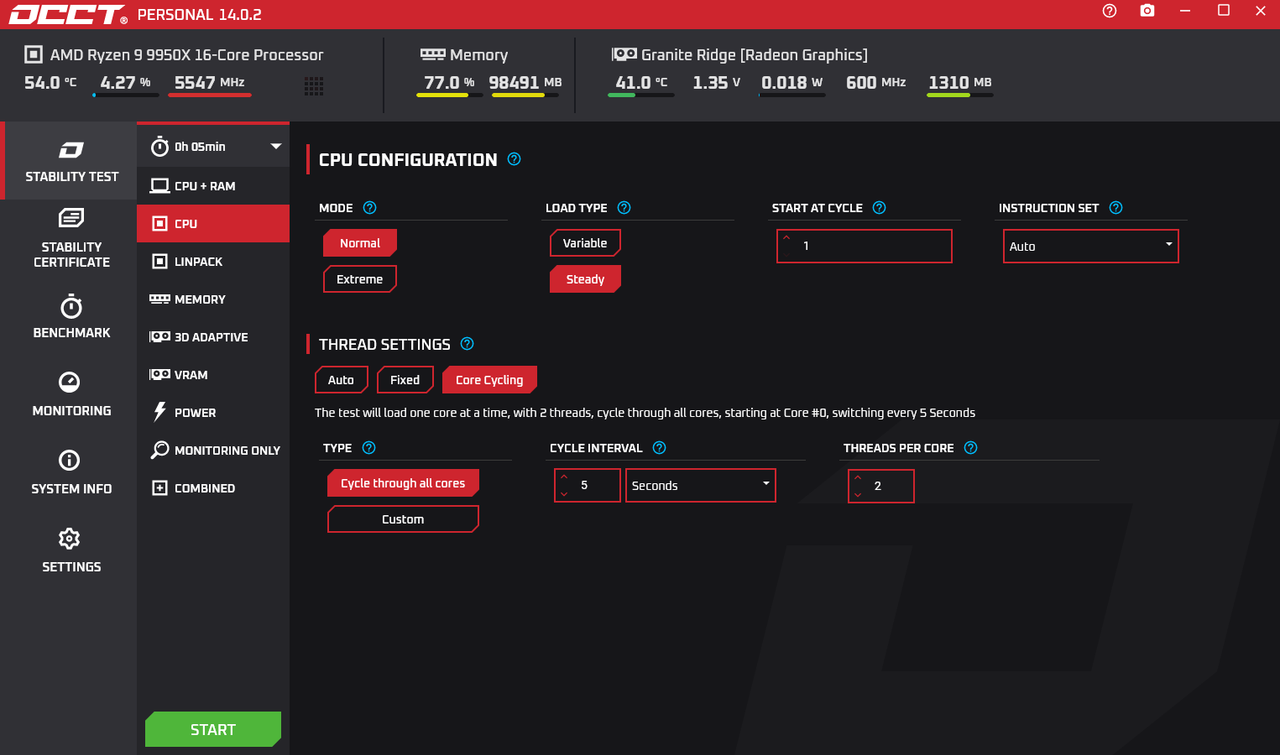This screenshot has height=755, width=1280.
Task: Open the Settings section
Action: (x=71, y=551)
